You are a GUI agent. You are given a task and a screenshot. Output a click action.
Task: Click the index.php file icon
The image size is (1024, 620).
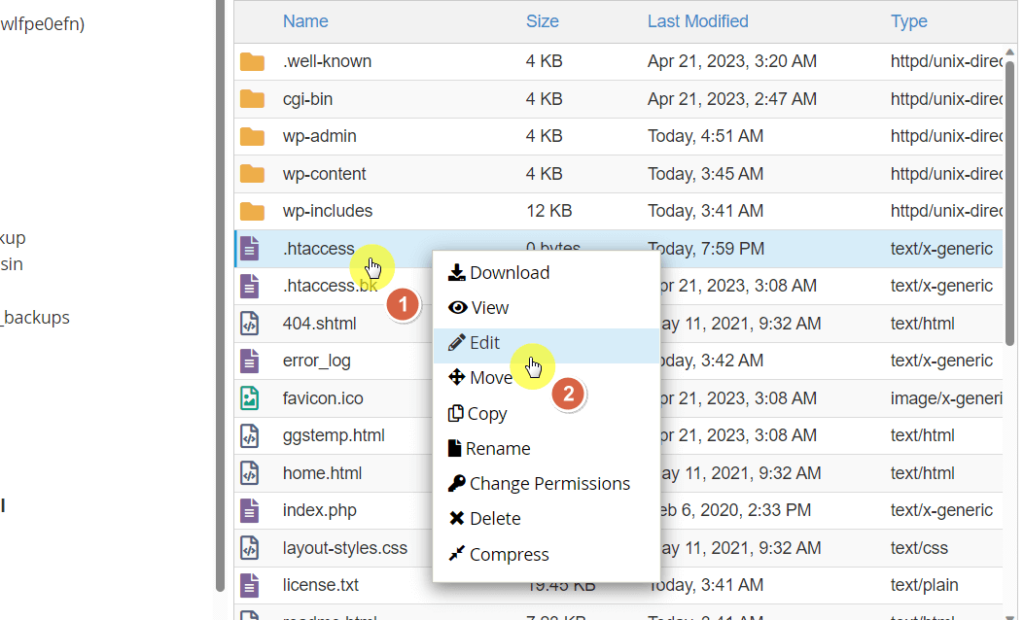click(249, 510)
